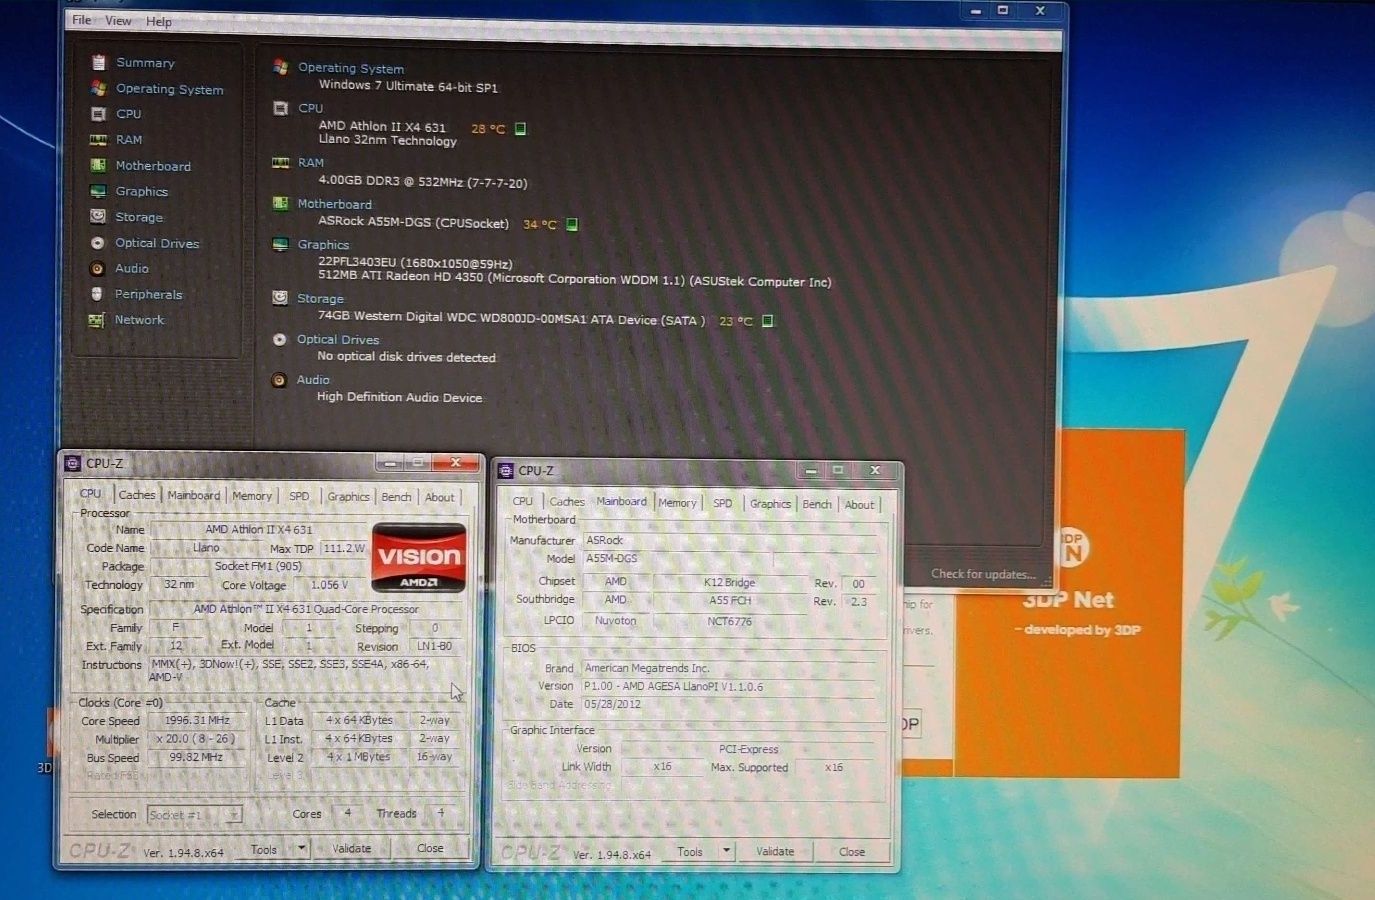Click the Network icon in Speccy sidebar
Image resolution: width=1375 pixels, height=900 pixels.
tap(96, 320)
